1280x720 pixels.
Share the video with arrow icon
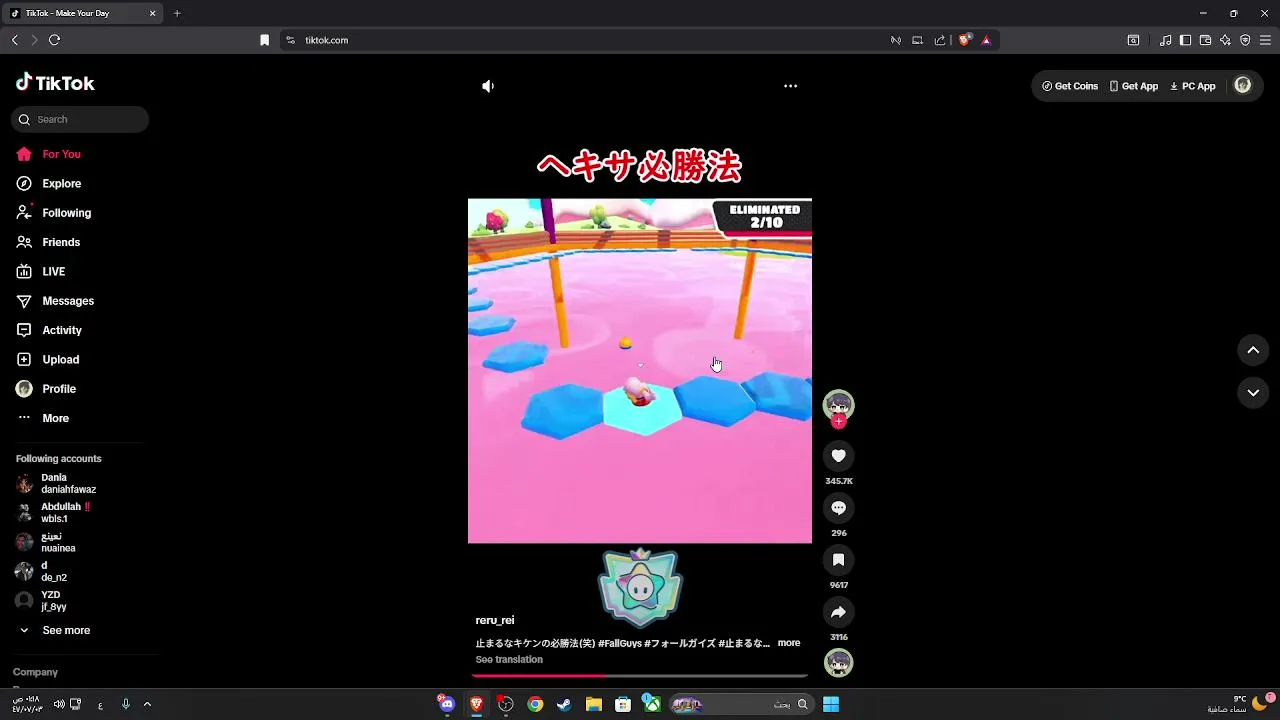click(x=838, y=612)
